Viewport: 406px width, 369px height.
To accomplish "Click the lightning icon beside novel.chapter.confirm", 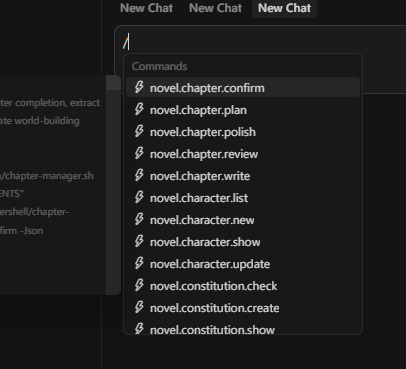I will pos(139,88).
